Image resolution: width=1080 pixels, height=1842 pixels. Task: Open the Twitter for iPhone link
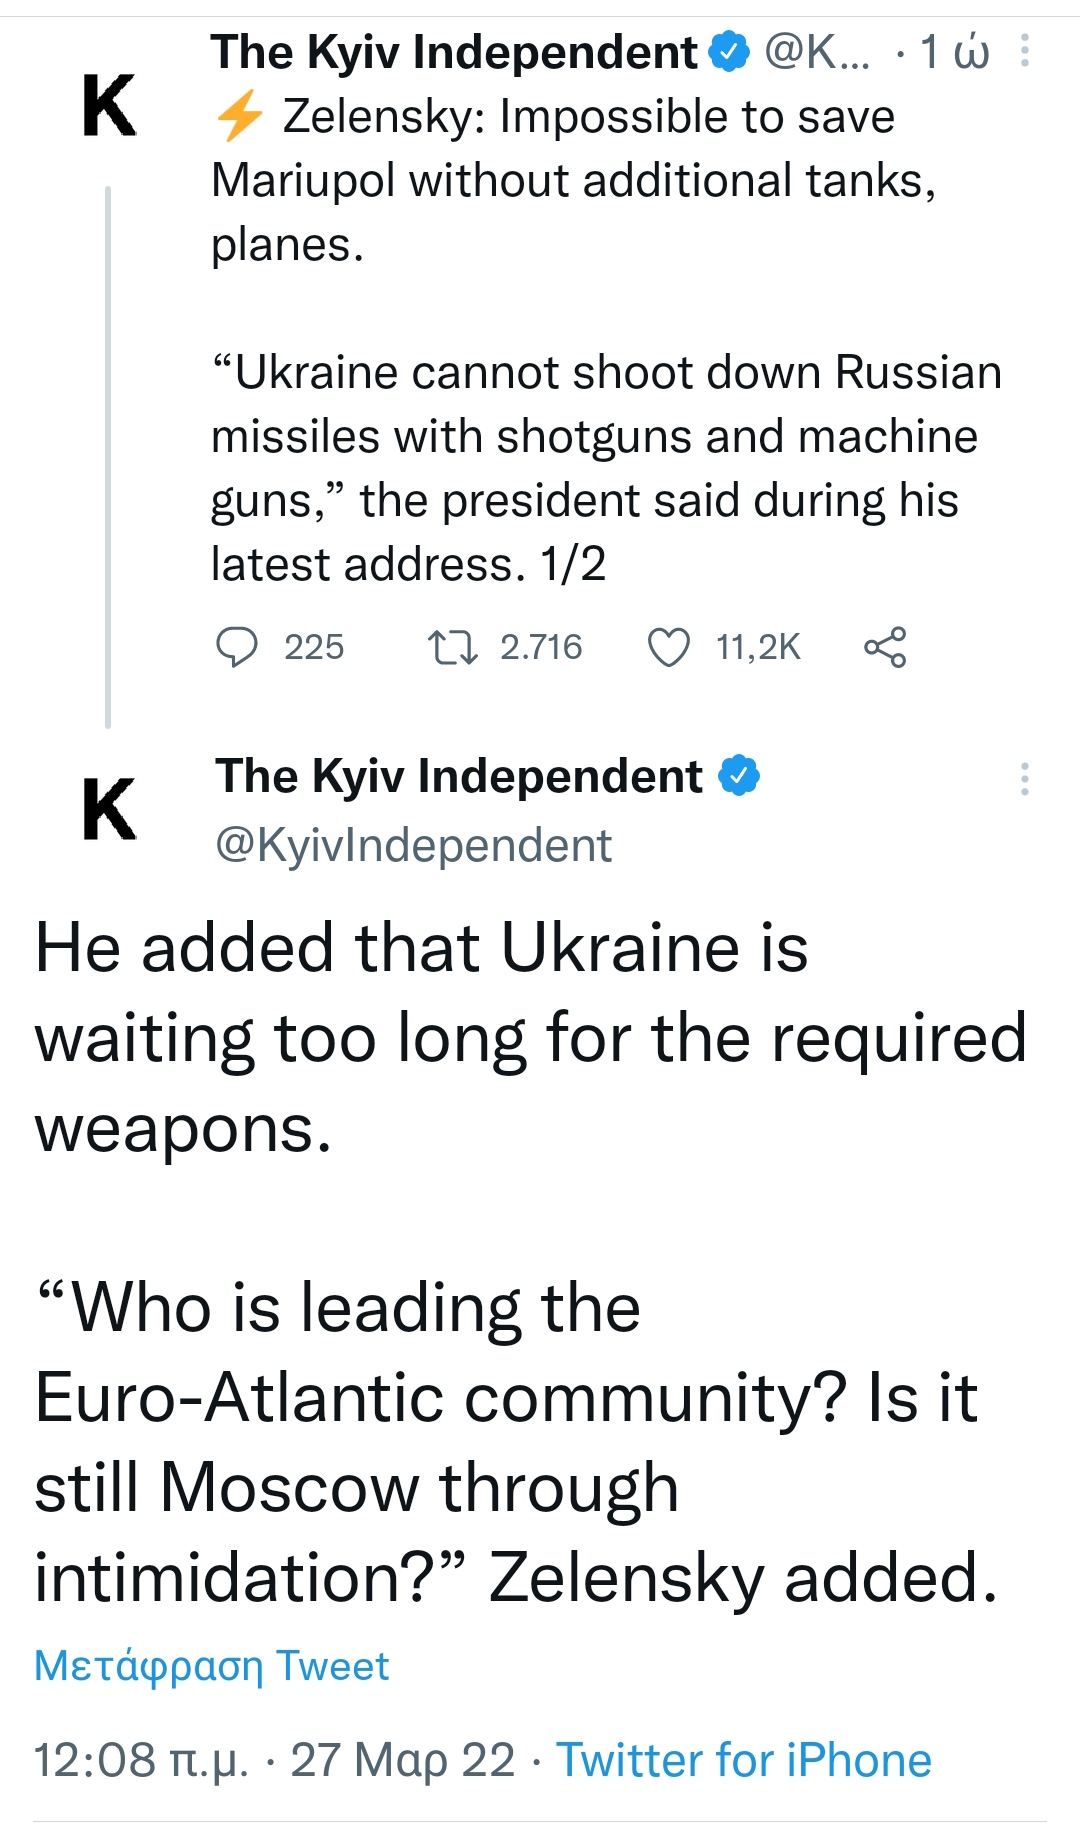coord(744,1760)
